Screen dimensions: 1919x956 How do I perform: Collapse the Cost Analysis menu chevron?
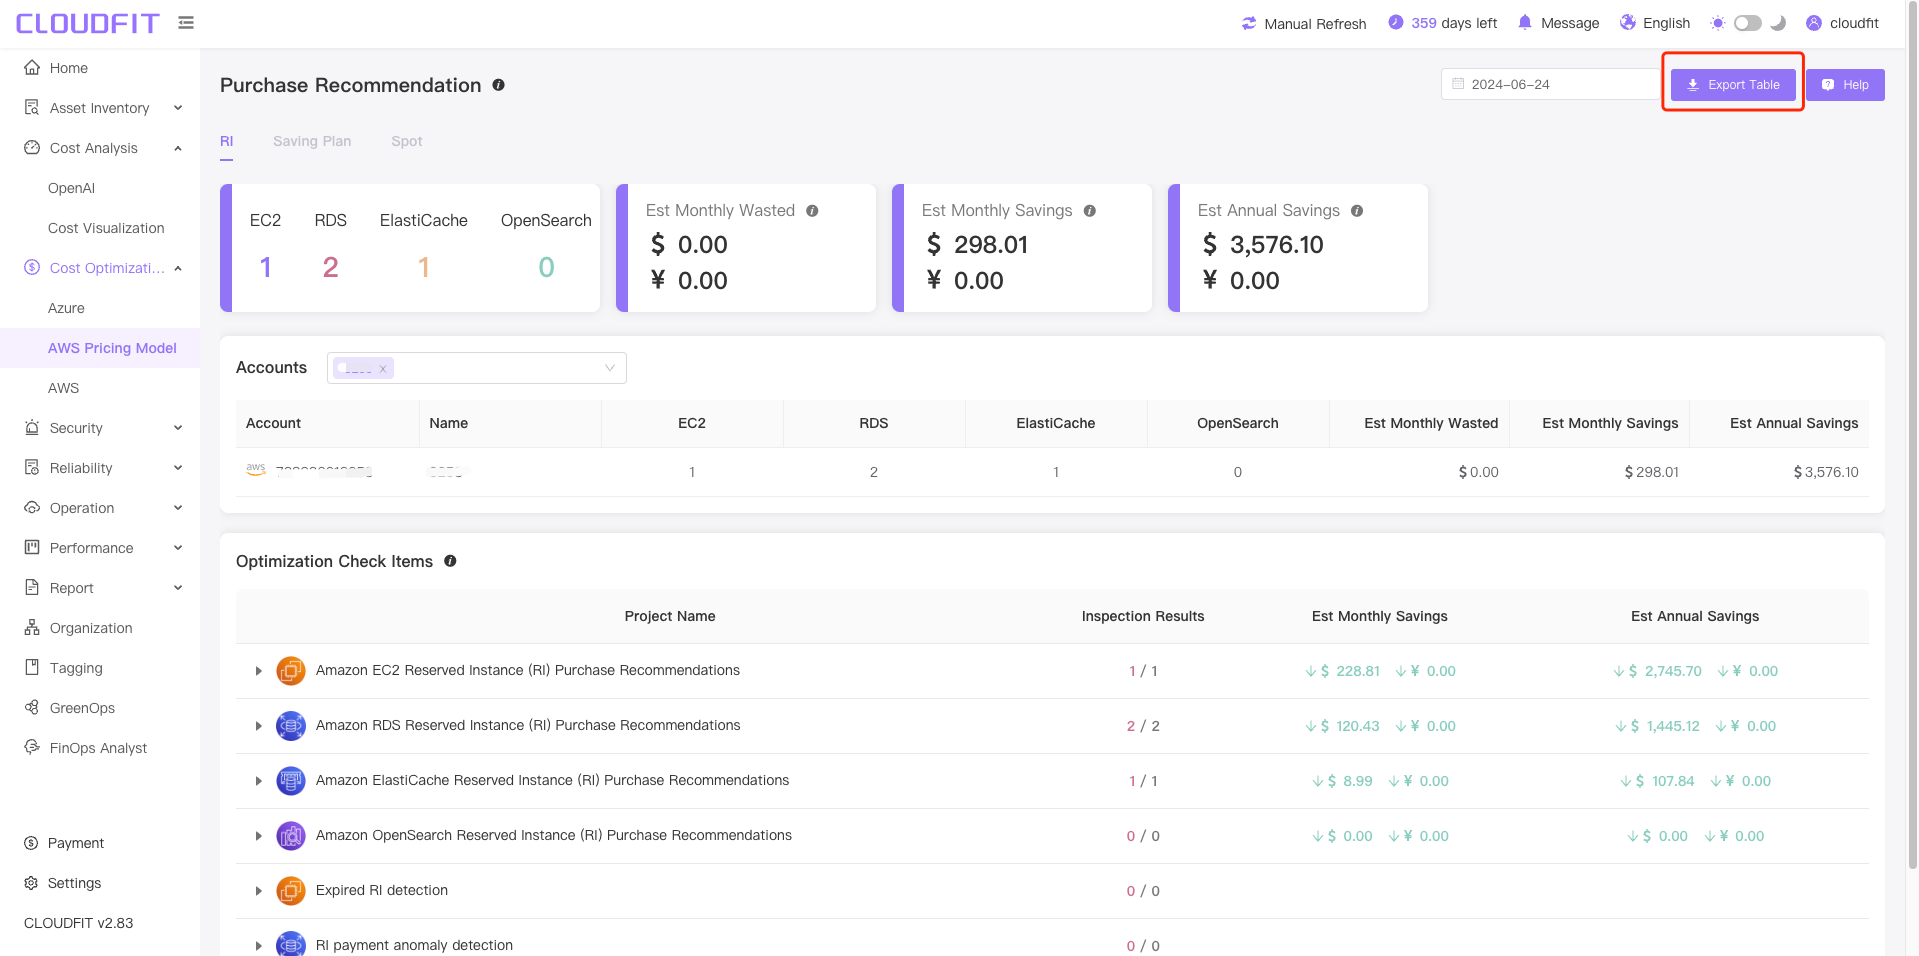pos(178,148)
